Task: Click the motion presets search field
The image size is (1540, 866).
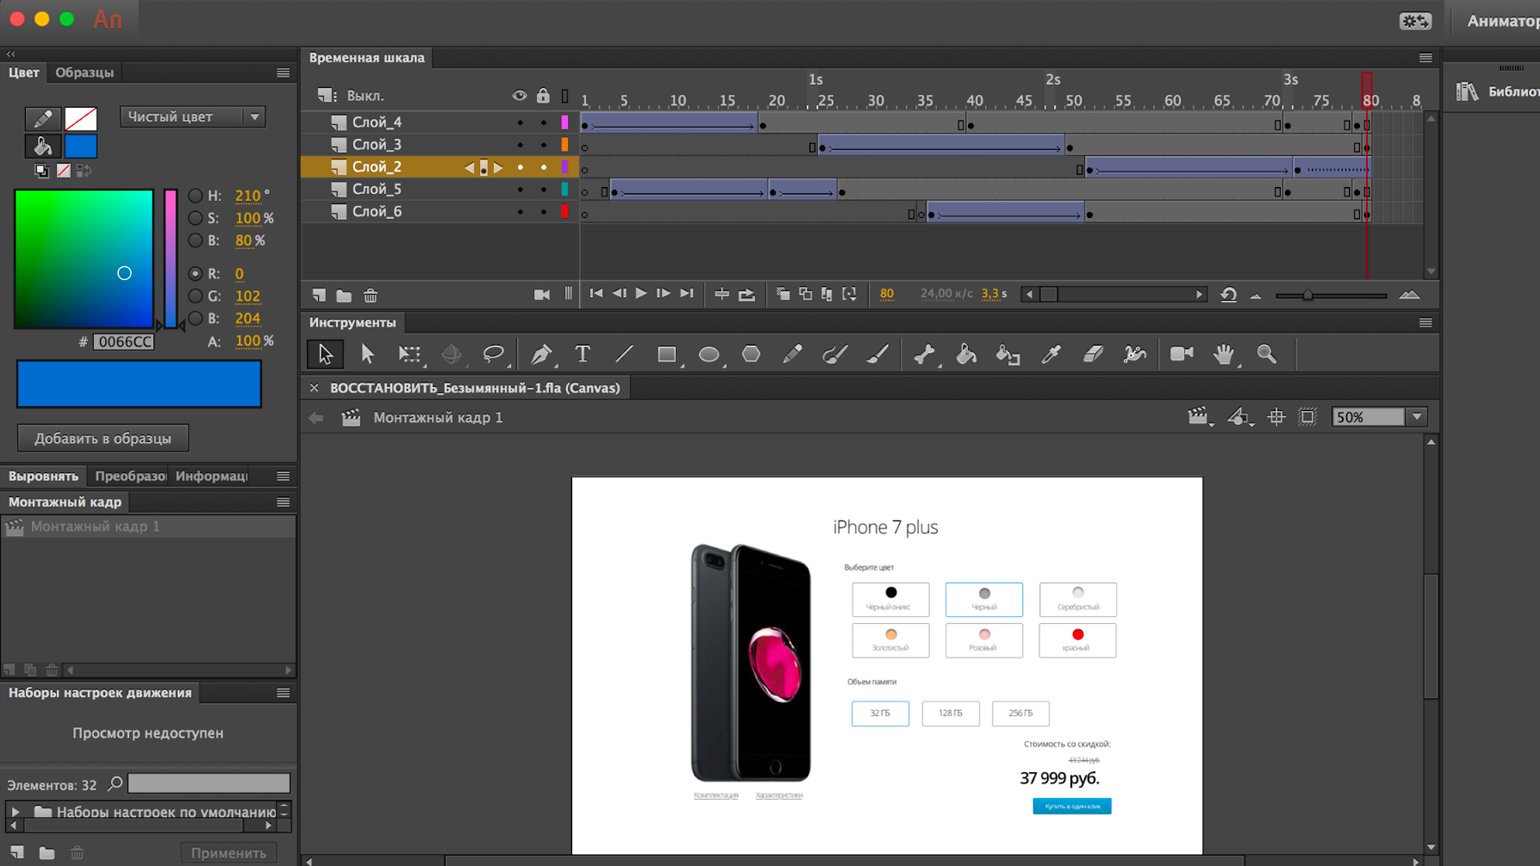Action: pos(208,784)
